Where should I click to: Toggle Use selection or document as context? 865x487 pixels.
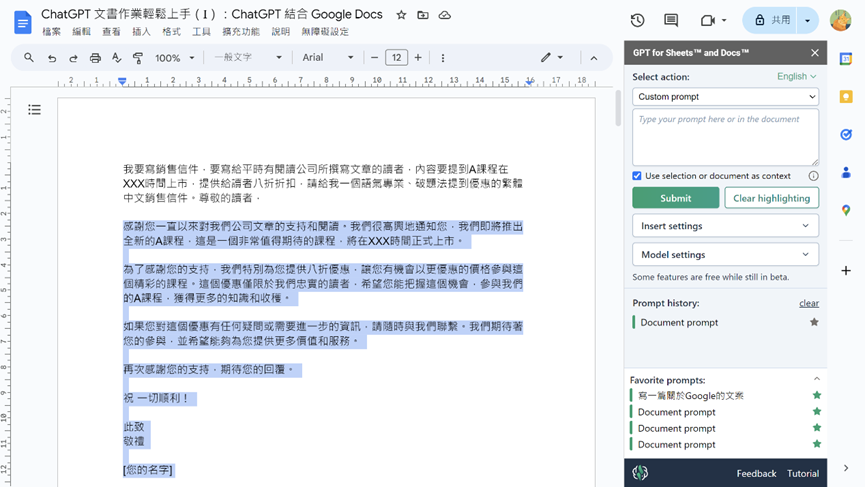637,176
